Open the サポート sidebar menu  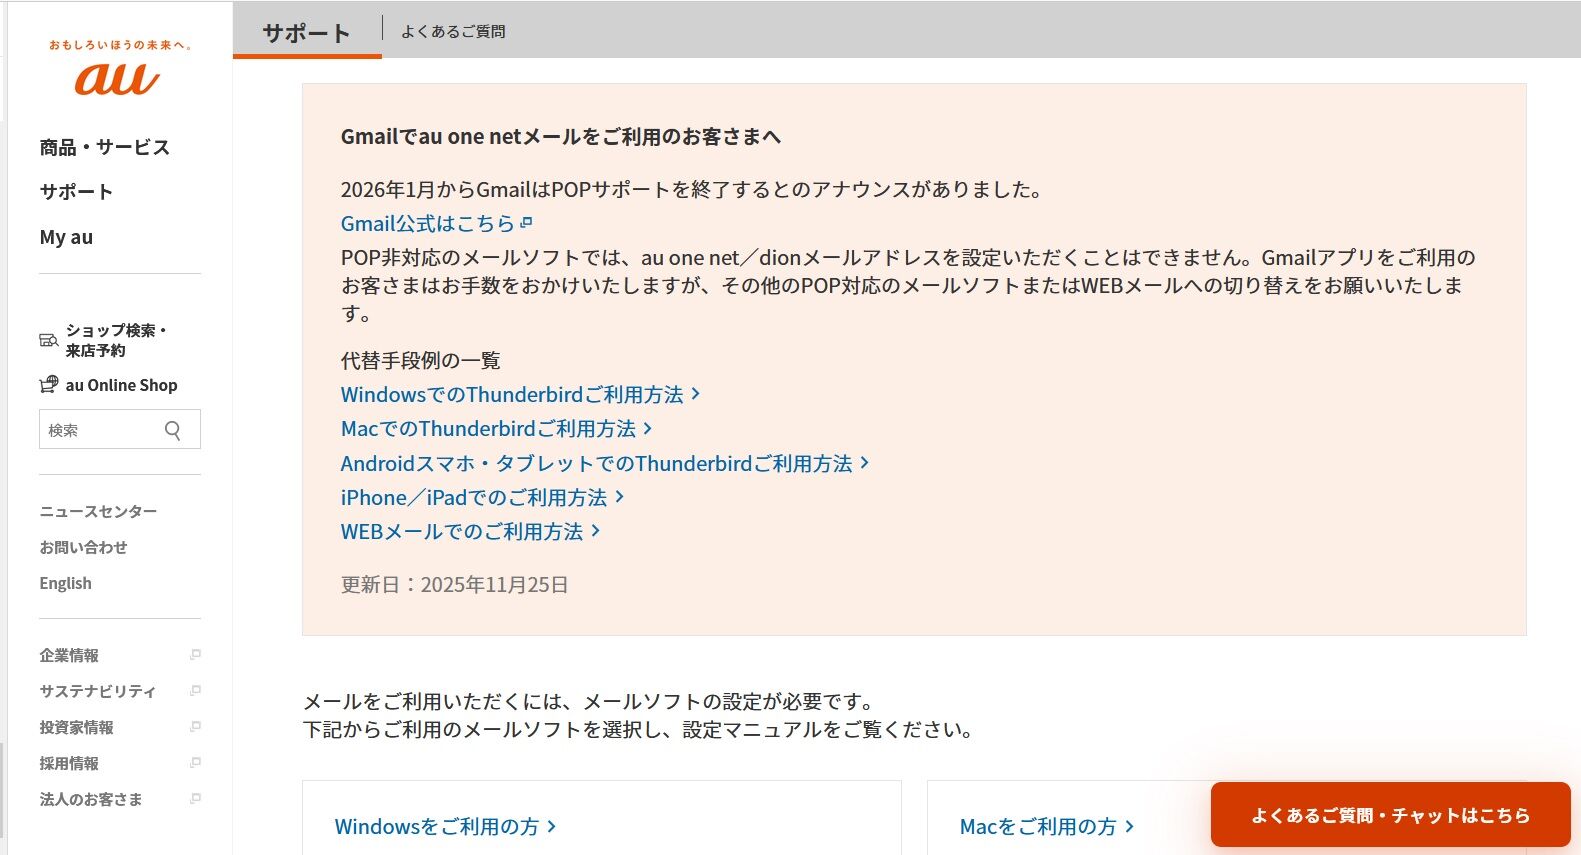[76, 192]
